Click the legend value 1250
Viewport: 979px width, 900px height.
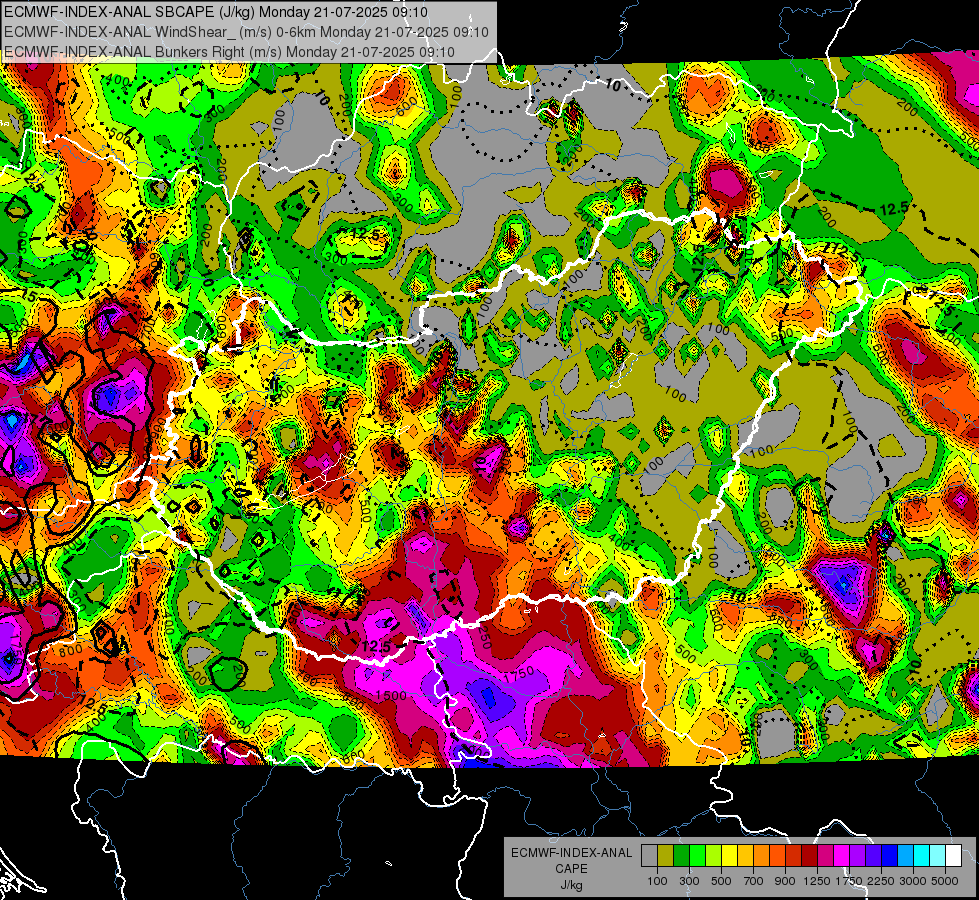point(817,881)
